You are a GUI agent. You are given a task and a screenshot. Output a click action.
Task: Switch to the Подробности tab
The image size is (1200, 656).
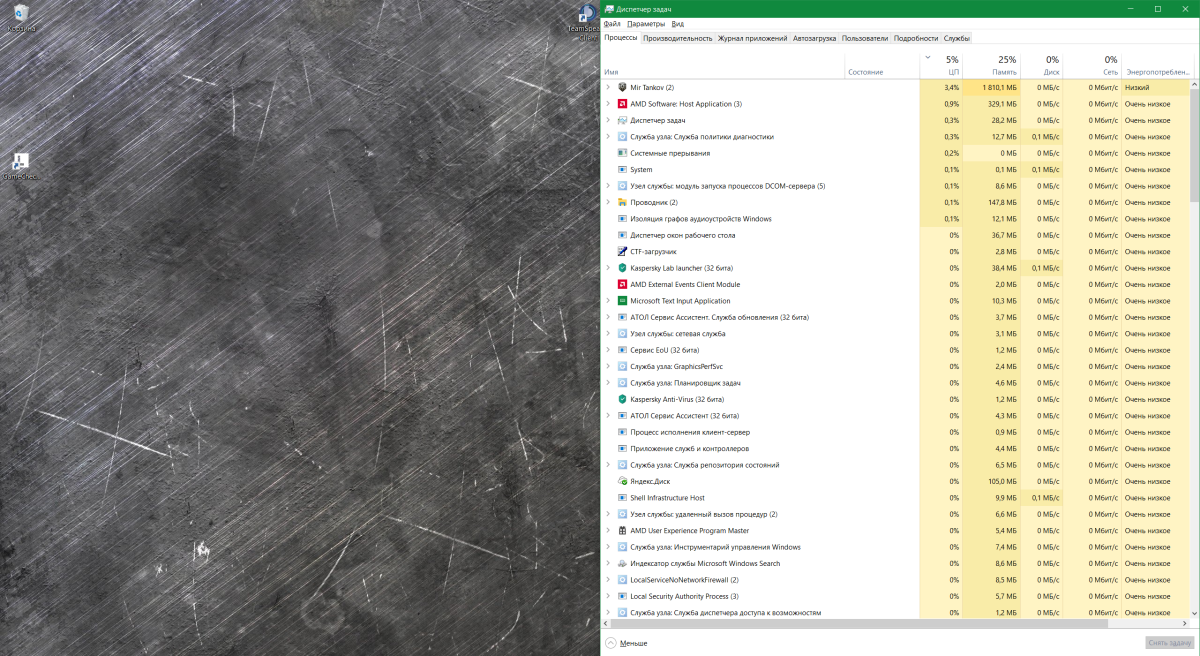916,38
